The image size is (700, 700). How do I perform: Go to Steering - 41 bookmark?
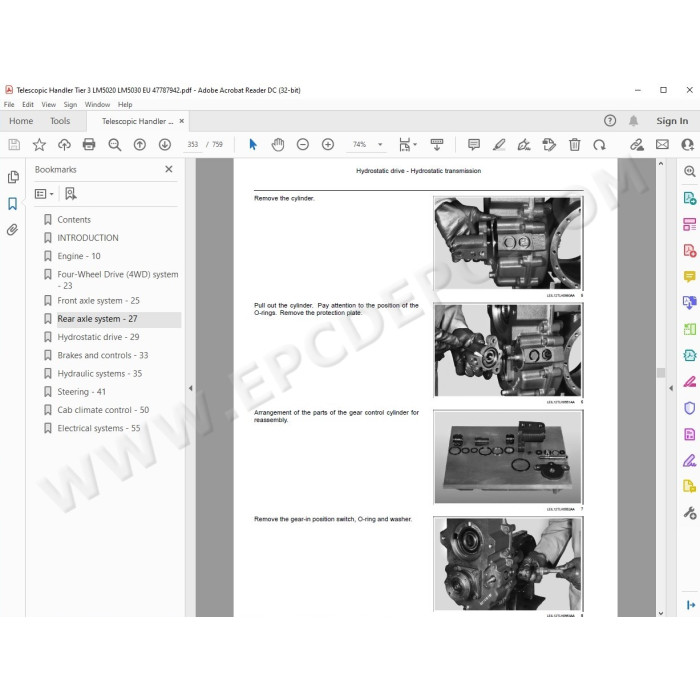click(81, 392)
